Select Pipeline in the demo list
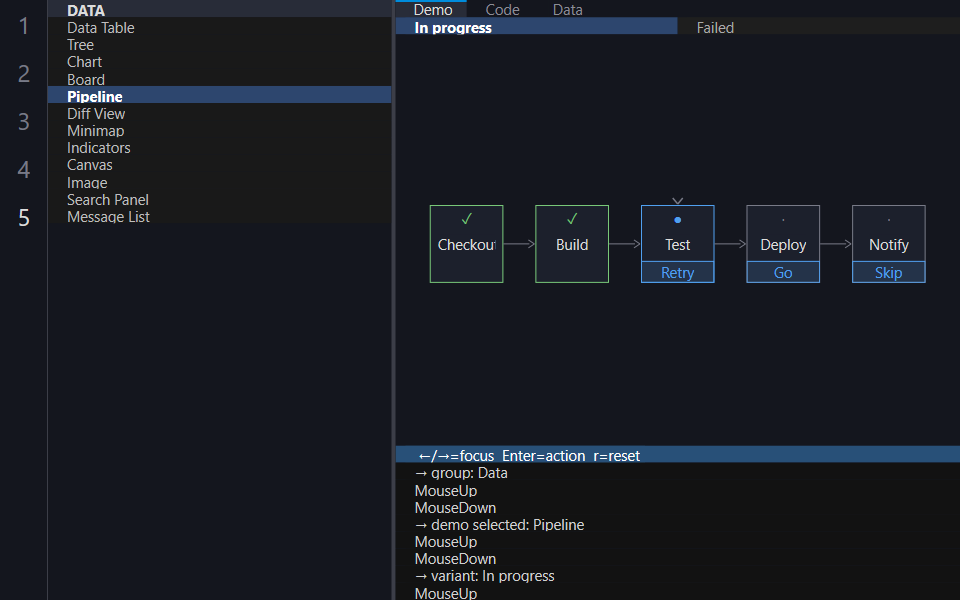This screenshot has width=960, height=600. (x=219, y=96)
